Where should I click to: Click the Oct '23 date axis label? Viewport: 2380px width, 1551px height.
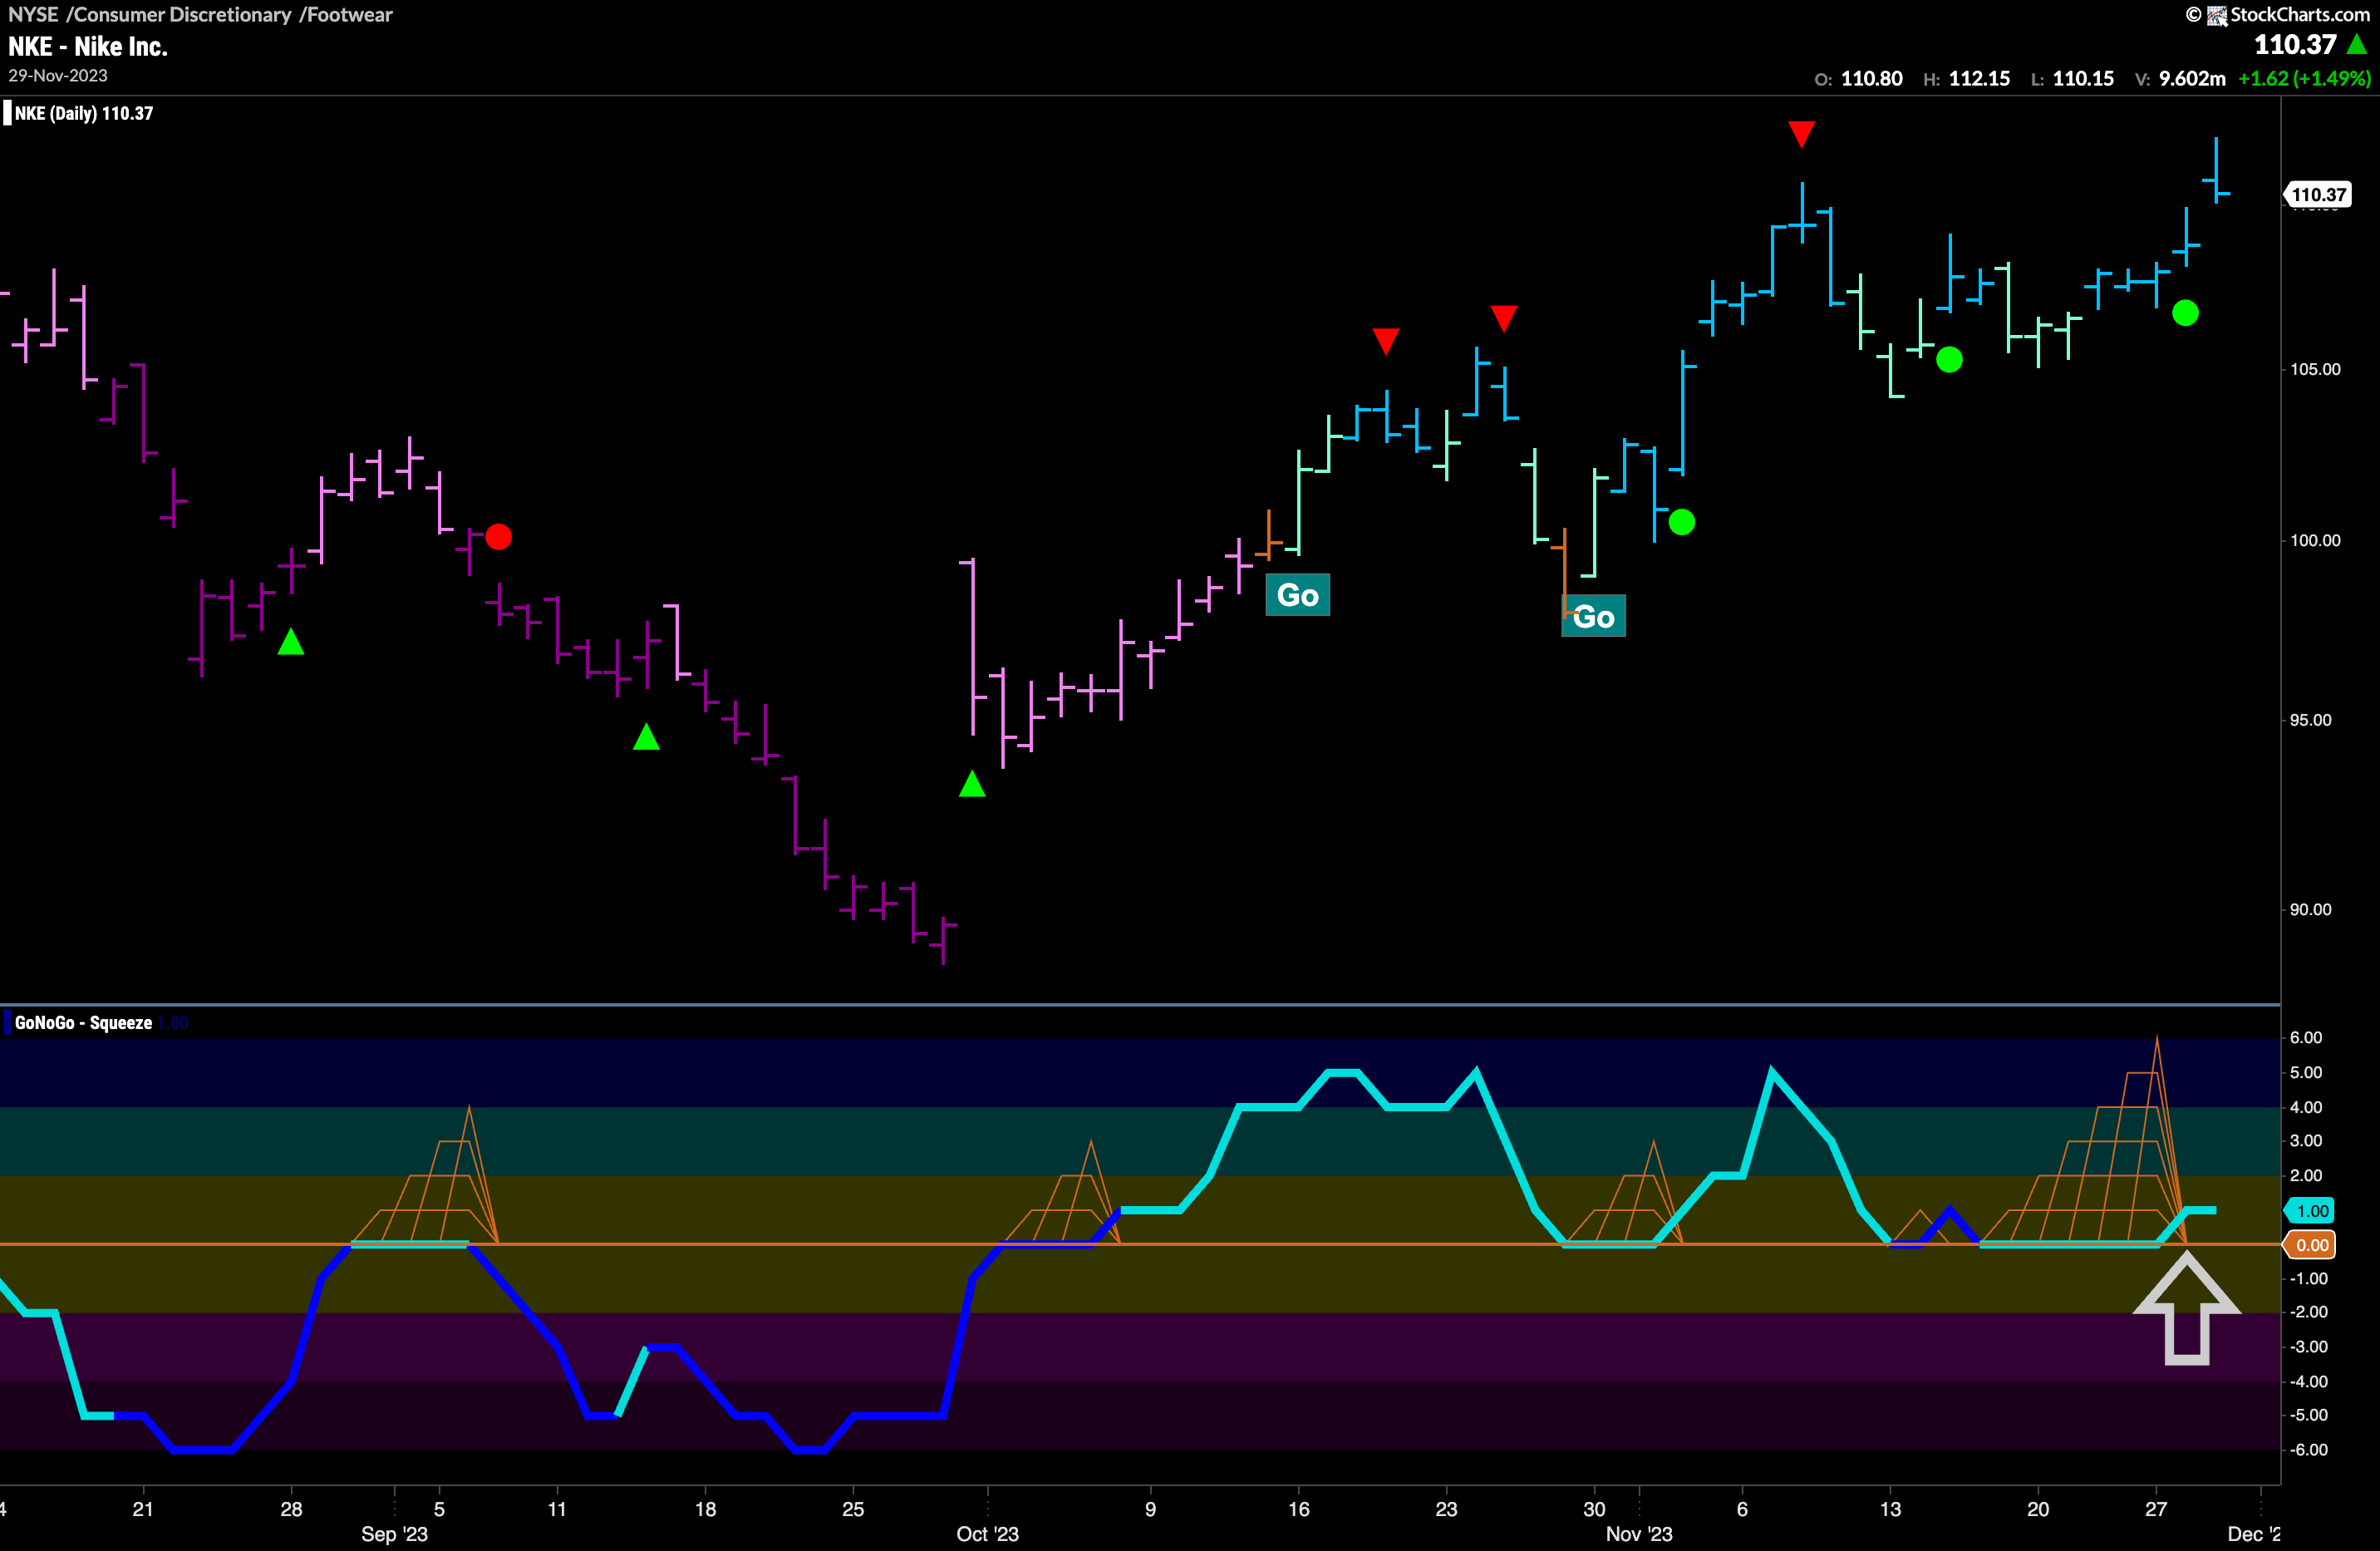pos(987,1534)
